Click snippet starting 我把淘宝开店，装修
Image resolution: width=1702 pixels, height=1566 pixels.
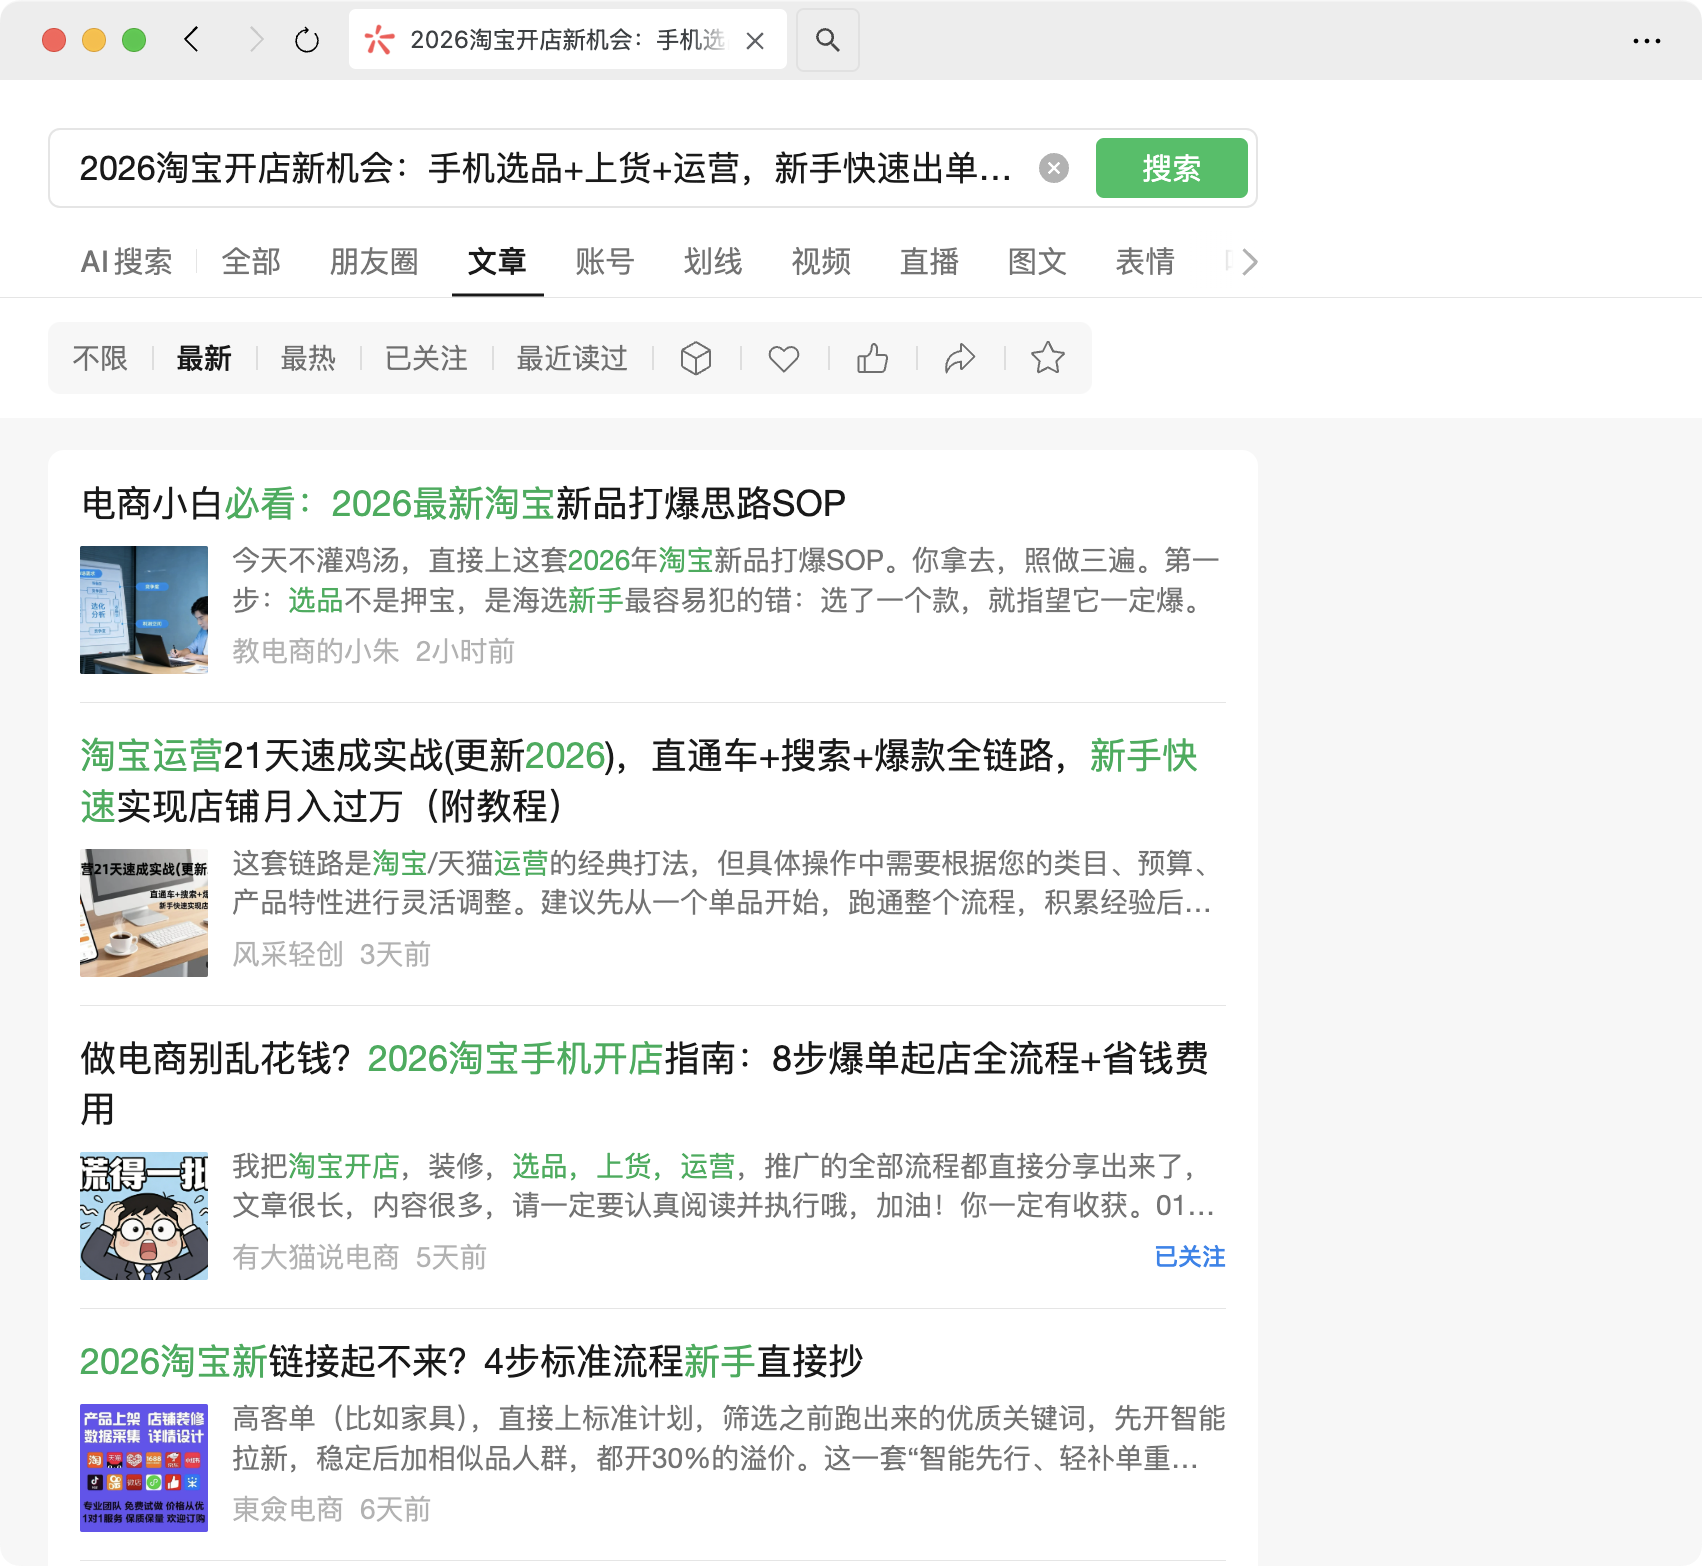[x=724, y=1186]
